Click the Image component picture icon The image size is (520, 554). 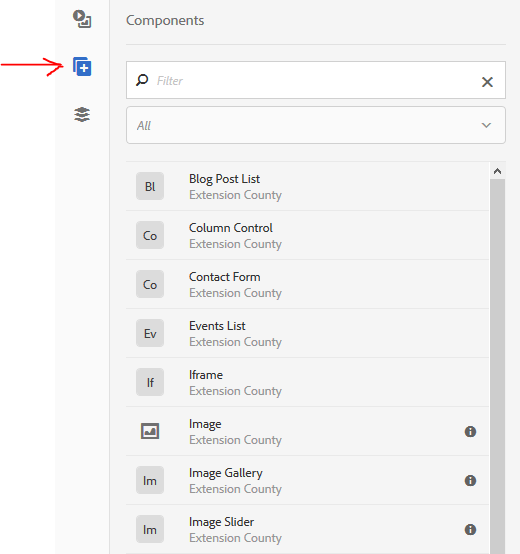[x=150, y=431]
